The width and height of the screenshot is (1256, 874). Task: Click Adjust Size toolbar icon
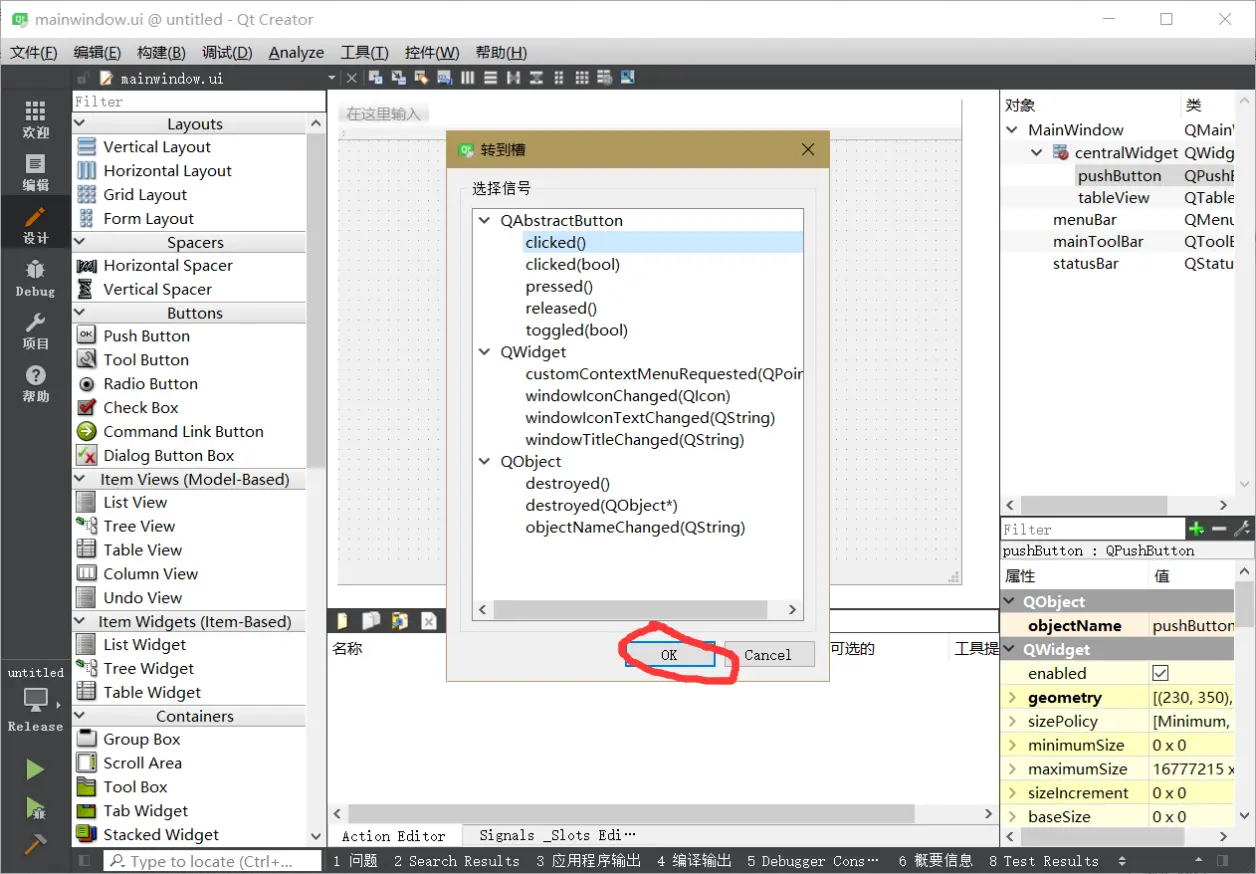pos(627,78)
